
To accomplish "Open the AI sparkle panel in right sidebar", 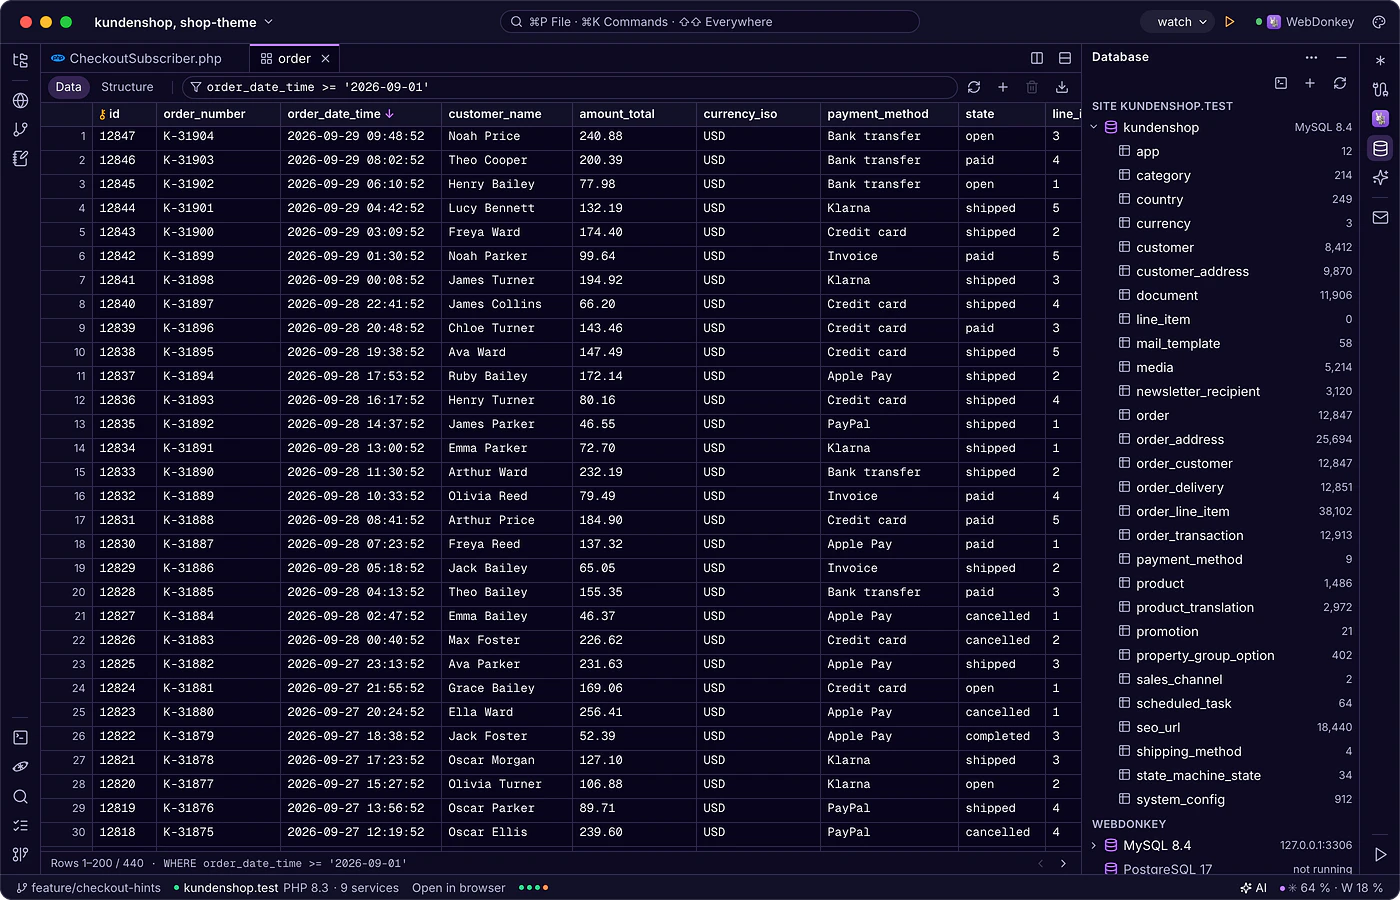I will click(x=1381, y=177).
